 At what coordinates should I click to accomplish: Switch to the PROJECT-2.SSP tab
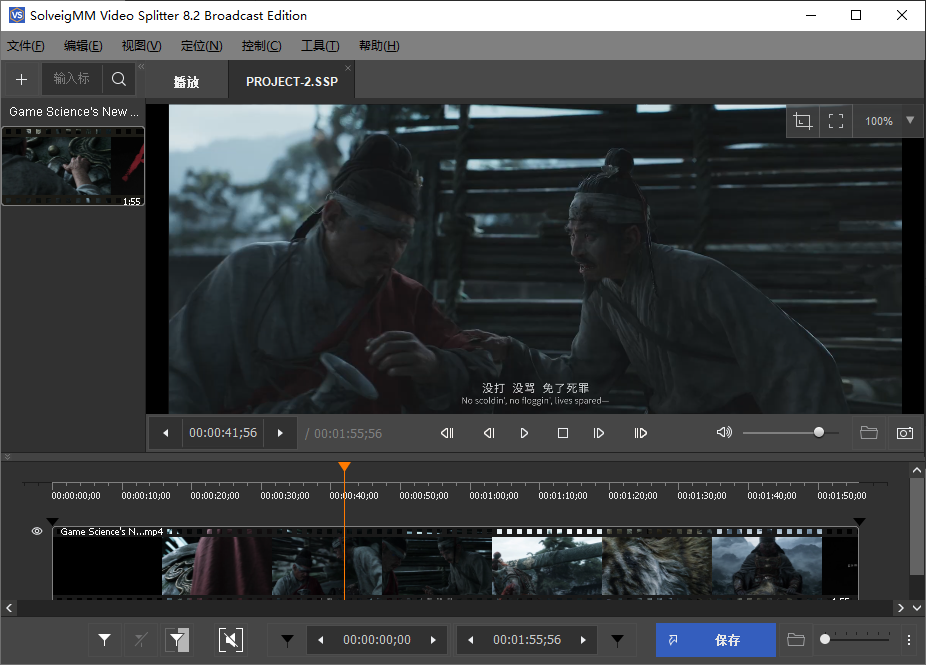(x=292, y=82)
